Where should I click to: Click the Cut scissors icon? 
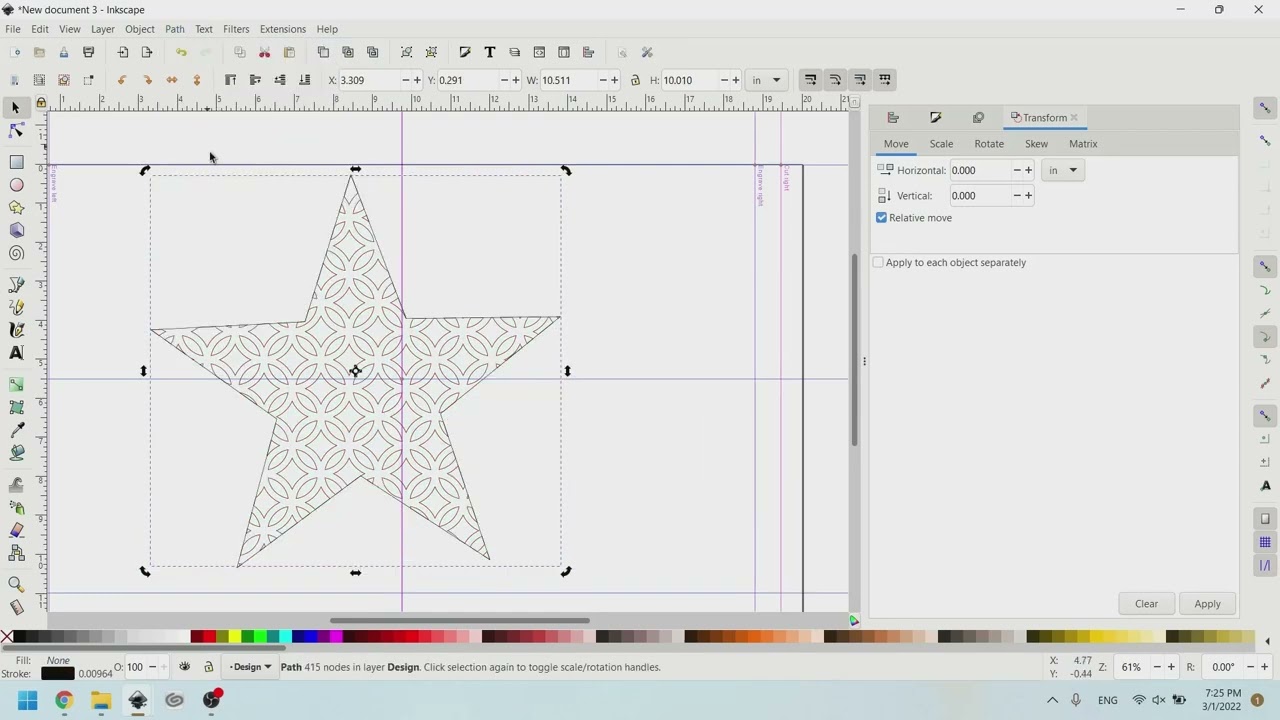[x=265, y=52]
